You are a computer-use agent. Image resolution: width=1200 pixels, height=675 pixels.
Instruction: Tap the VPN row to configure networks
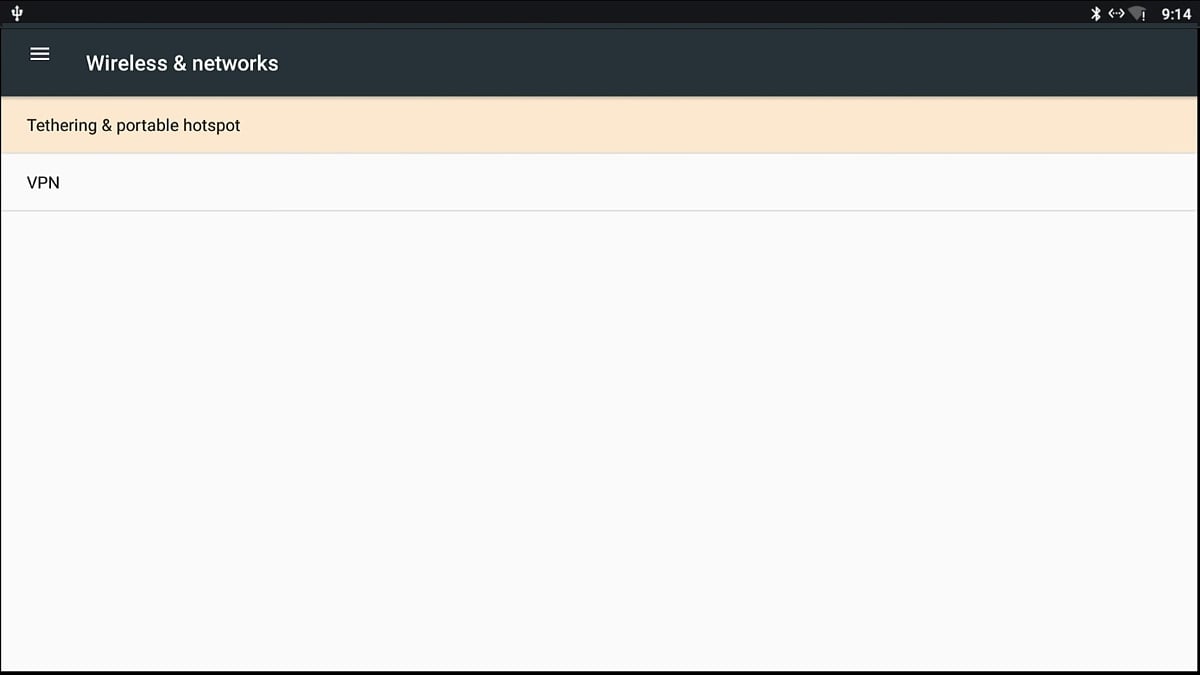pos(600,182)
